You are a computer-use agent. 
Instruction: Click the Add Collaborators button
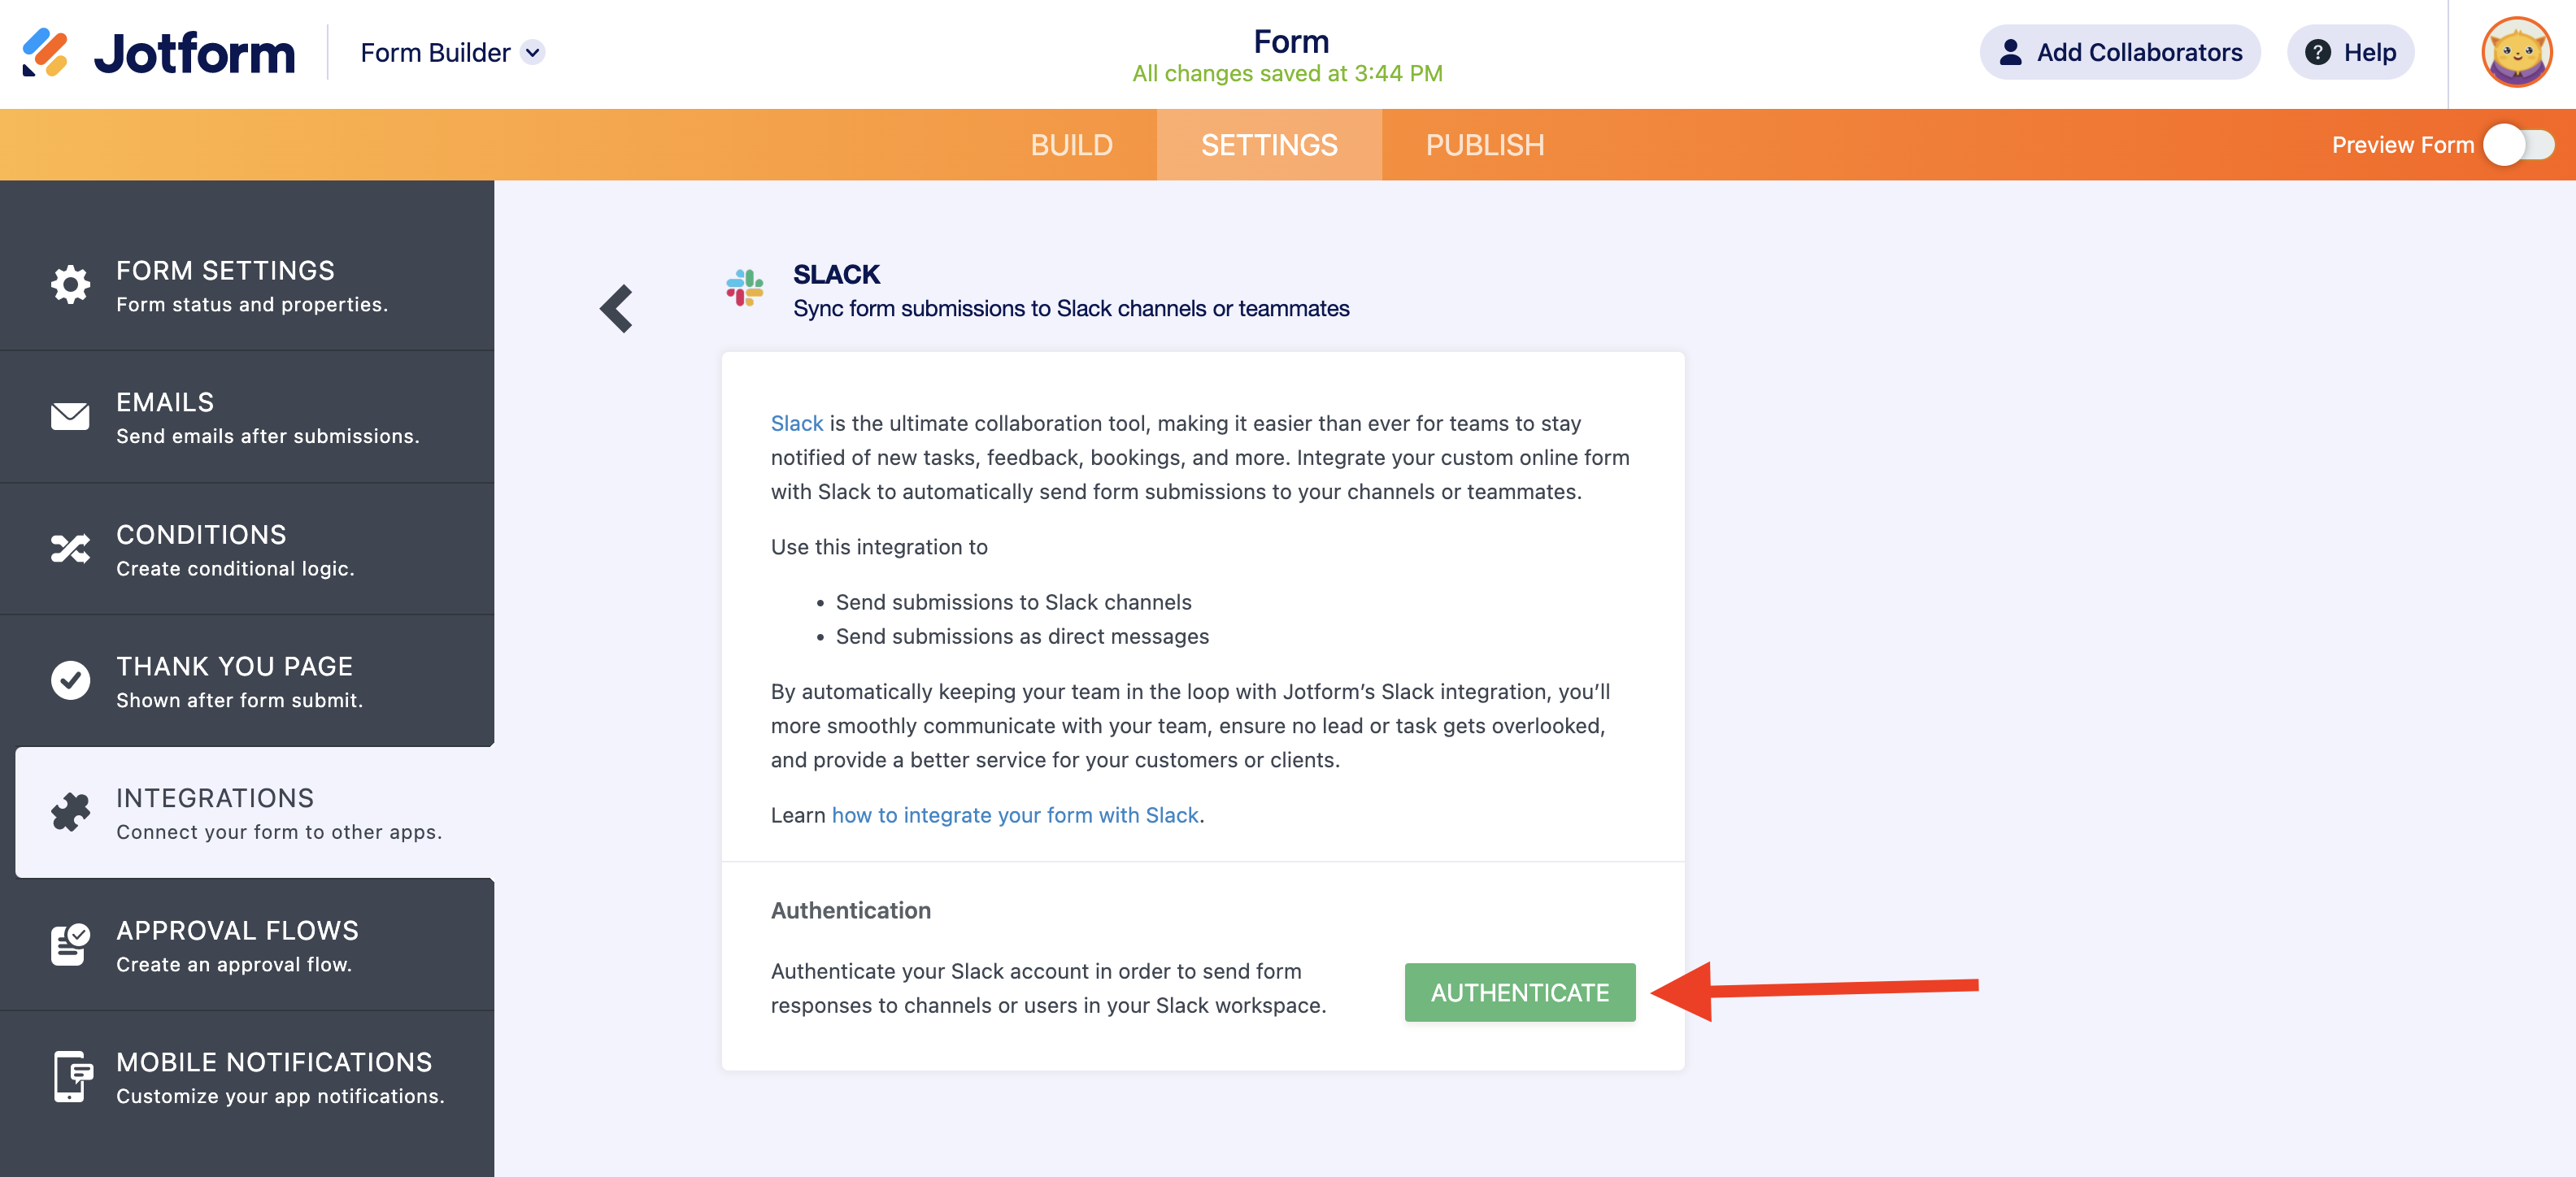(x=2120, y=52)
